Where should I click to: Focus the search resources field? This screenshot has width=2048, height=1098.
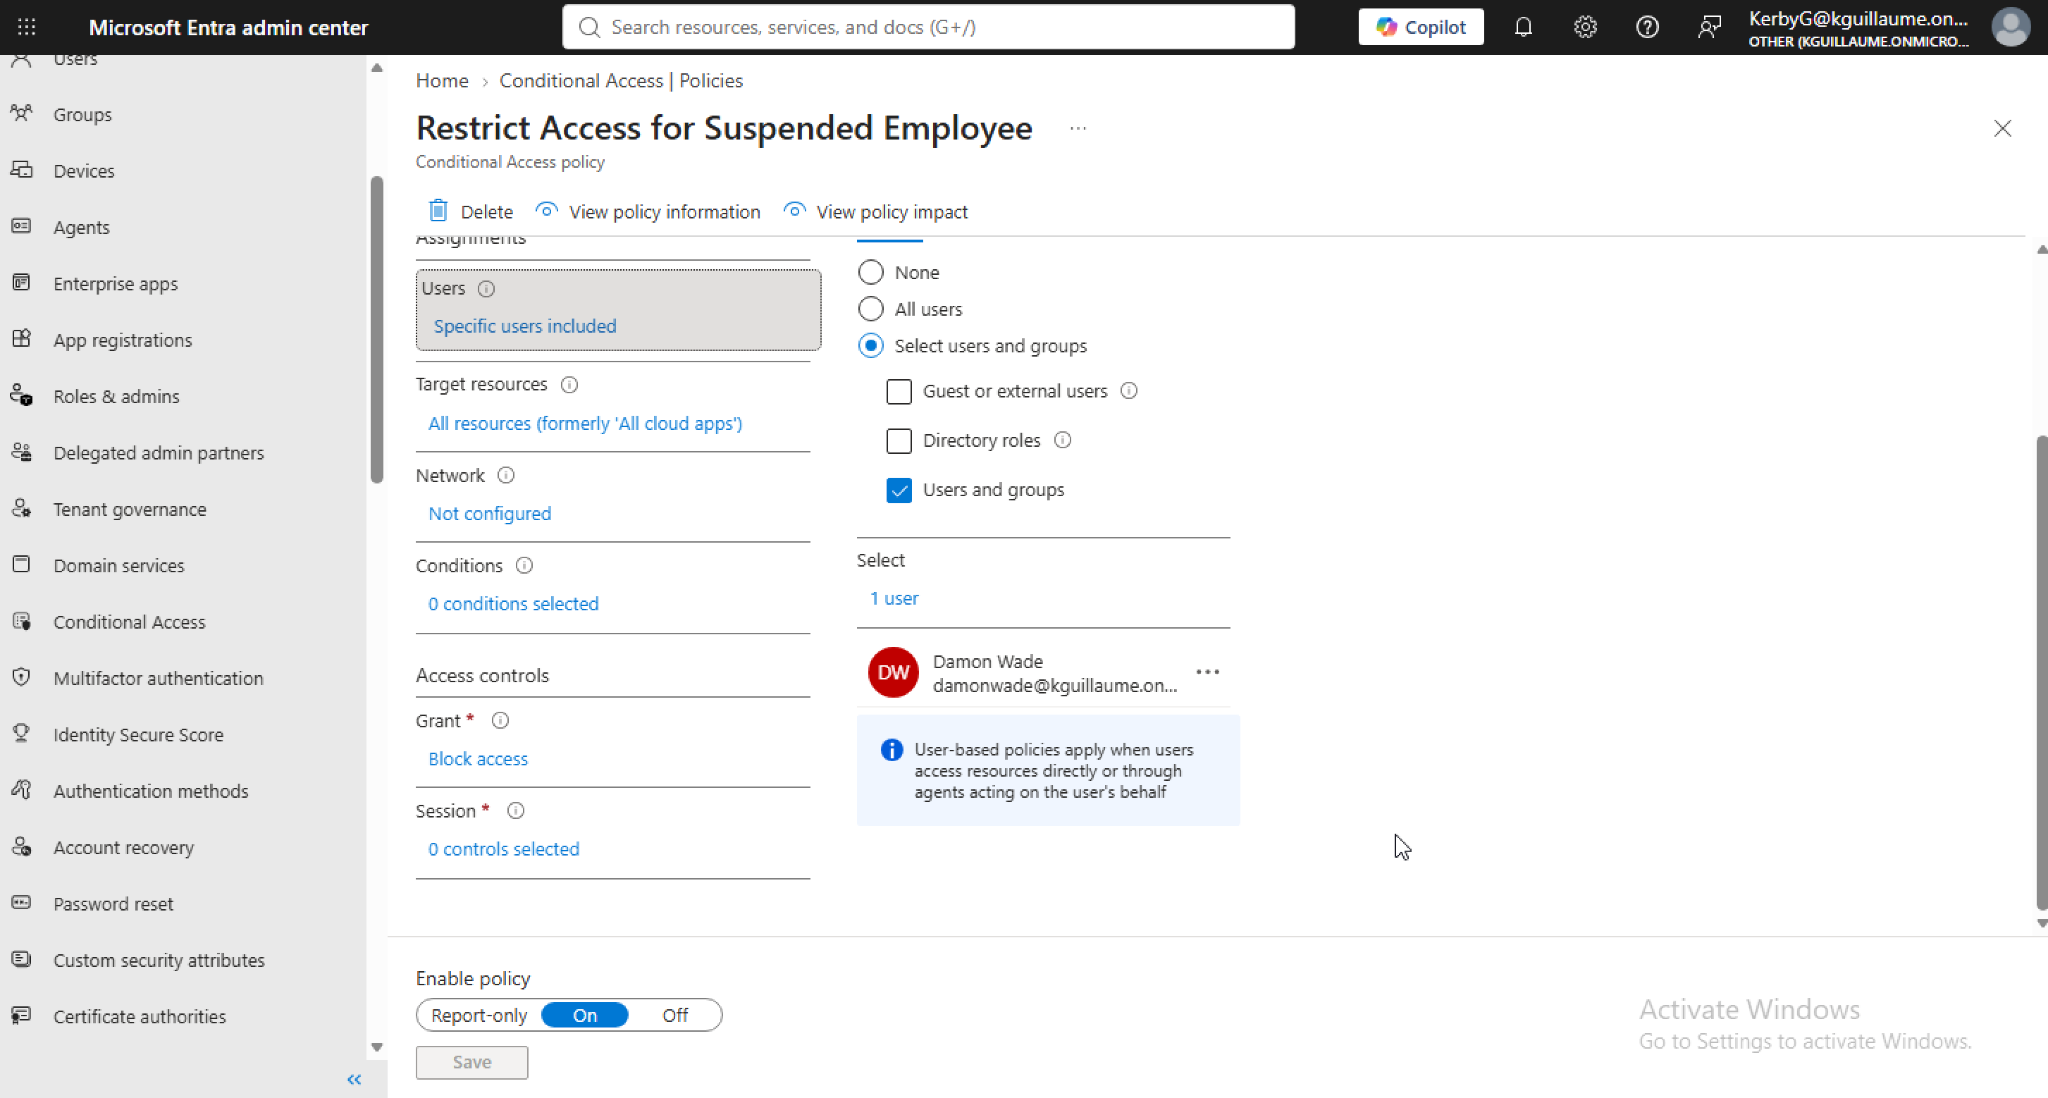coord(928,27)
